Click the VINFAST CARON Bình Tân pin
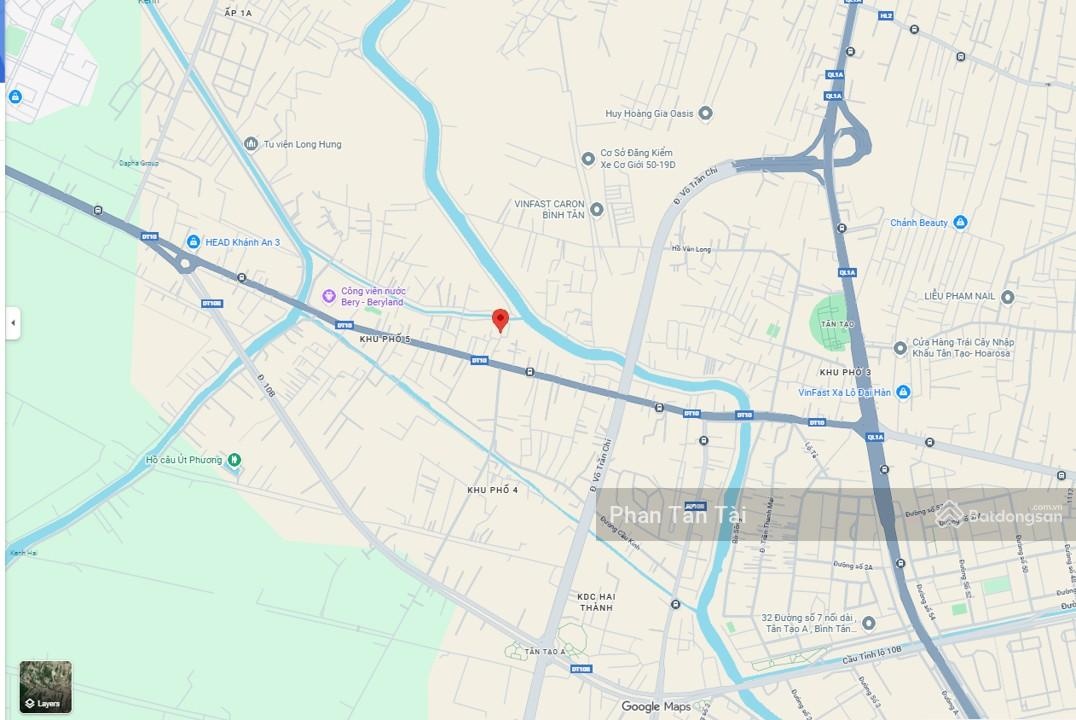1076x720 pixels. click(597, 209)
